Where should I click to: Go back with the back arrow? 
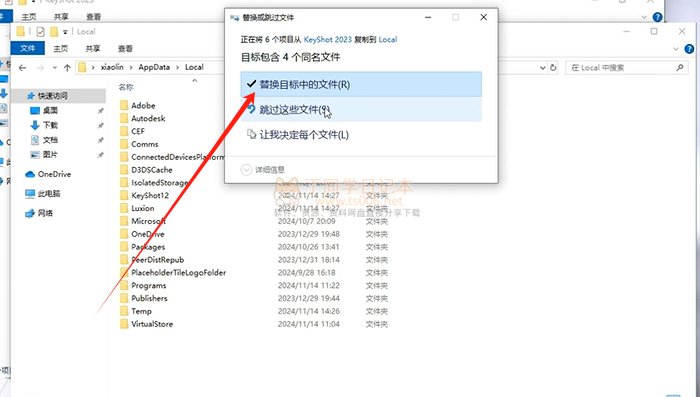coord(22,67)
